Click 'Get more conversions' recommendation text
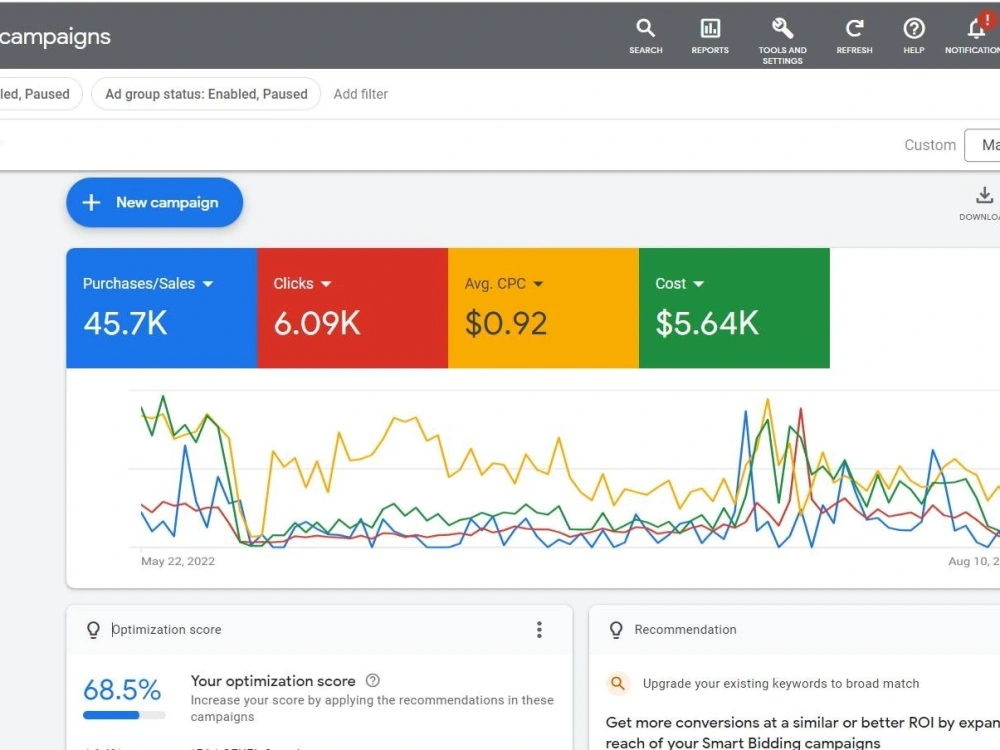Image resolution: width=1000 pixels, height=750 pixels. pos(802,732)
